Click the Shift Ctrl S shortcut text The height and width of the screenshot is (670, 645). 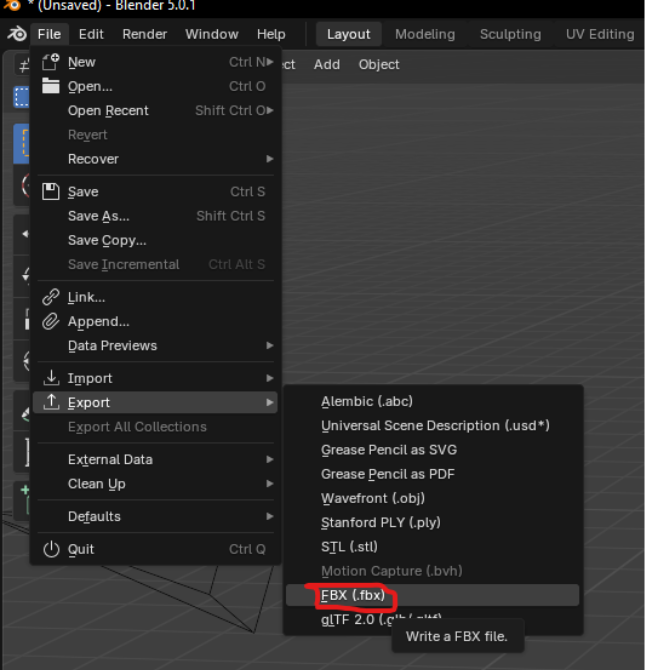(230, 216)
